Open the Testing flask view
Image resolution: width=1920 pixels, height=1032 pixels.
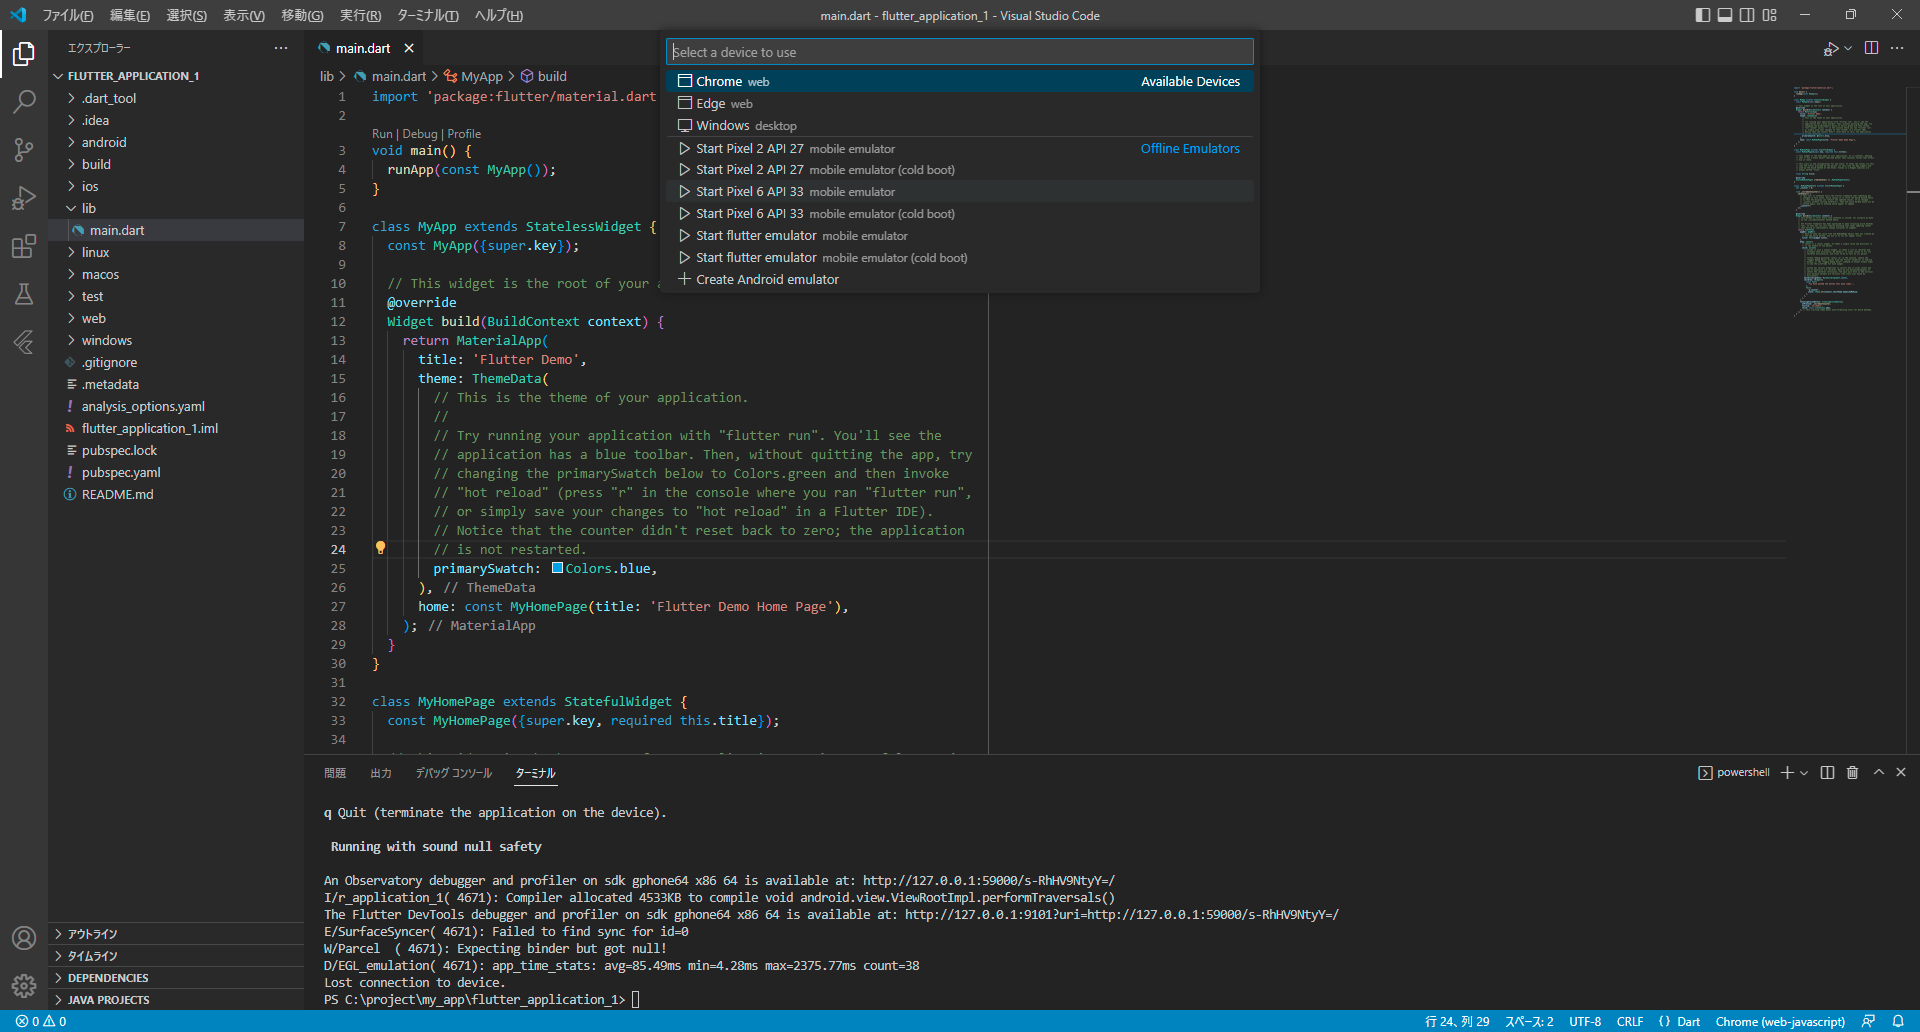click(24, 294)
